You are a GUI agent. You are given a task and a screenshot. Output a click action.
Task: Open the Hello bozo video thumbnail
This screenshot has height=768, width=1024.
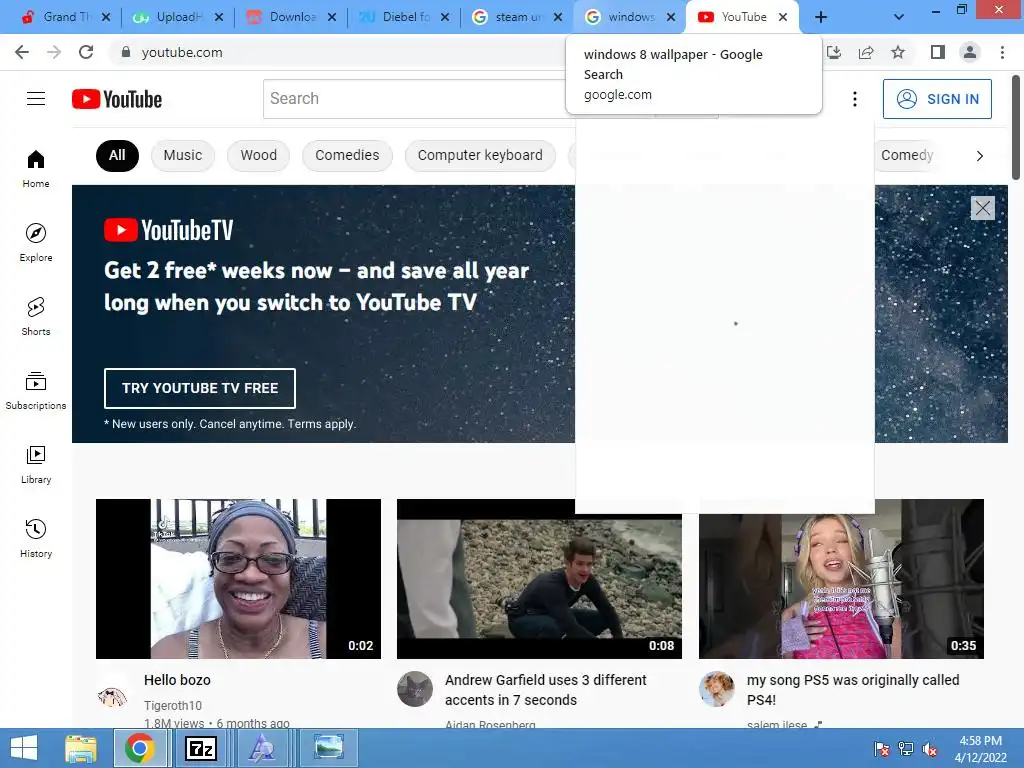point(238,579)
